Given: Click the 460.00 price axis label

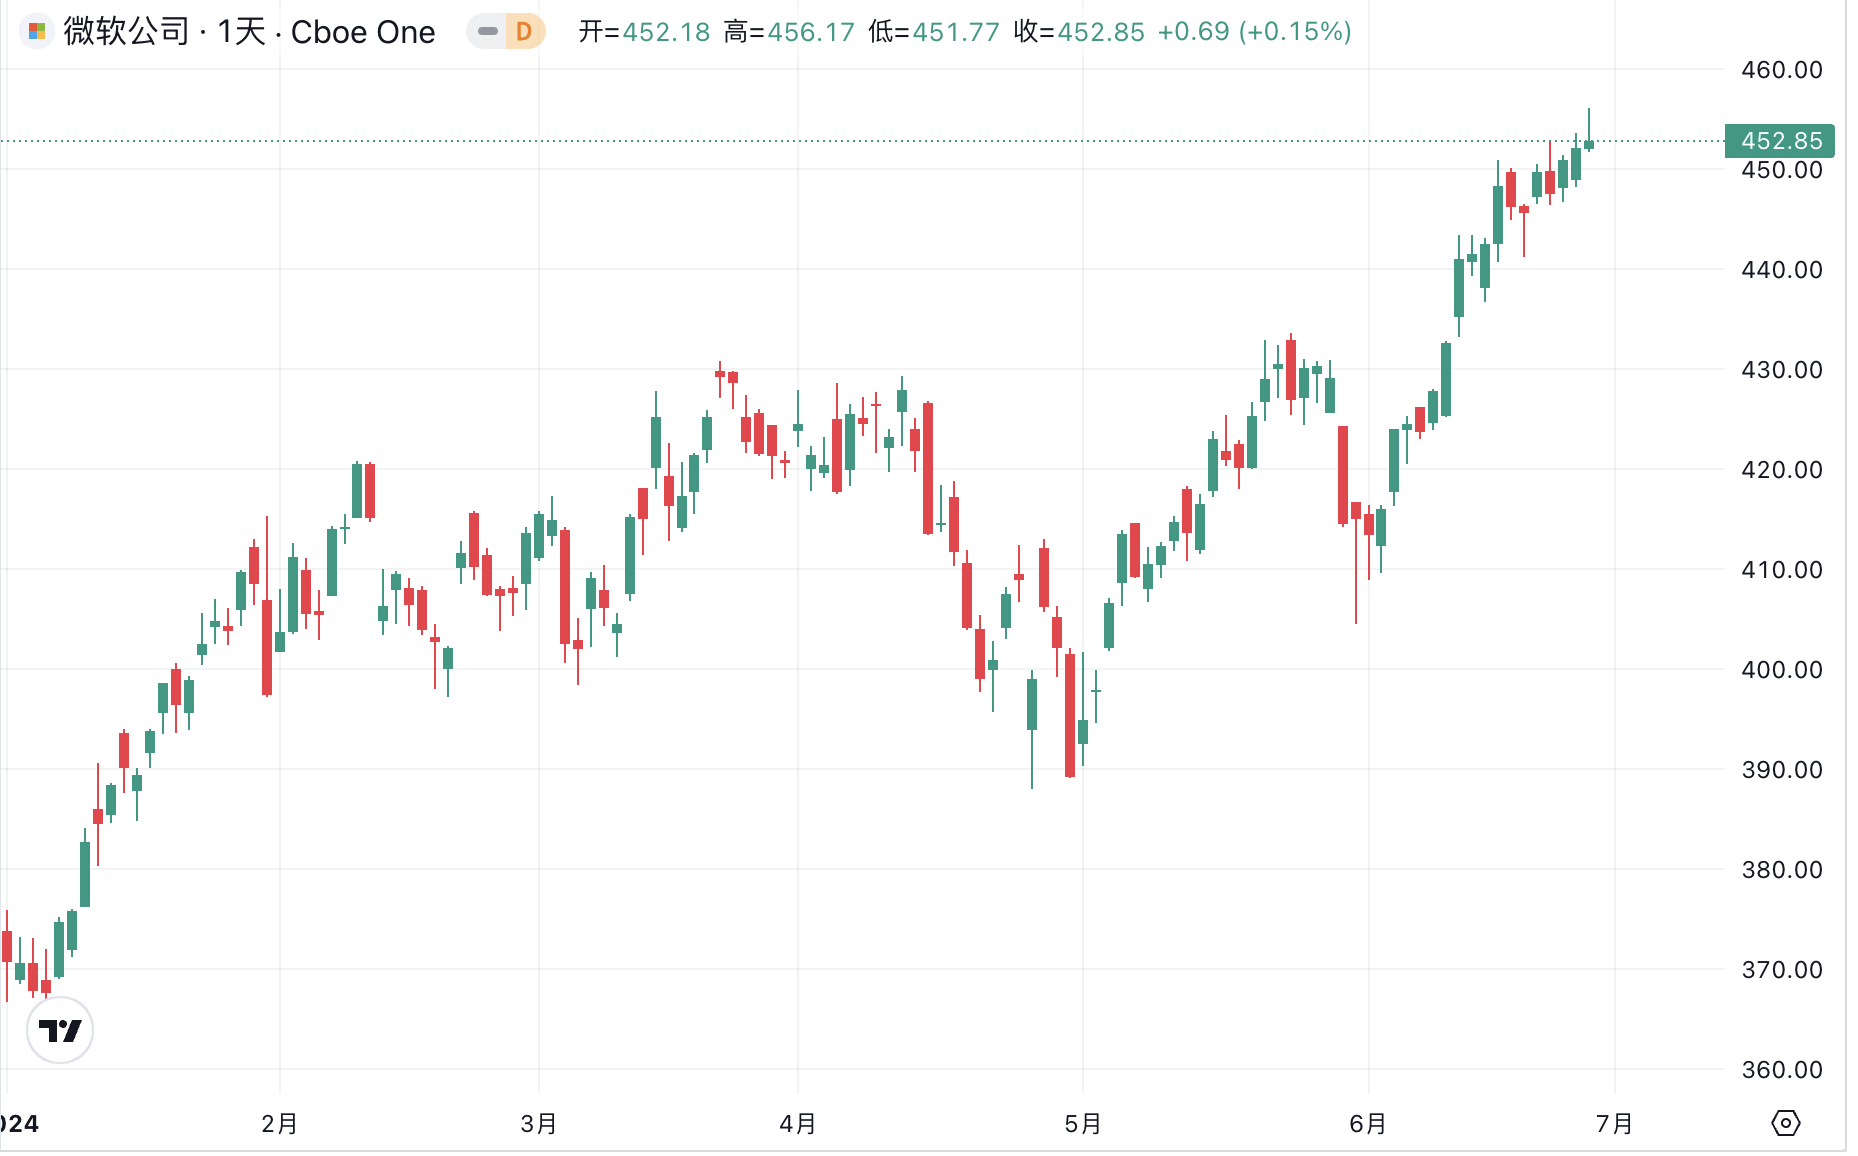Looking at the screenshot, I should [x=1782, y=70].
